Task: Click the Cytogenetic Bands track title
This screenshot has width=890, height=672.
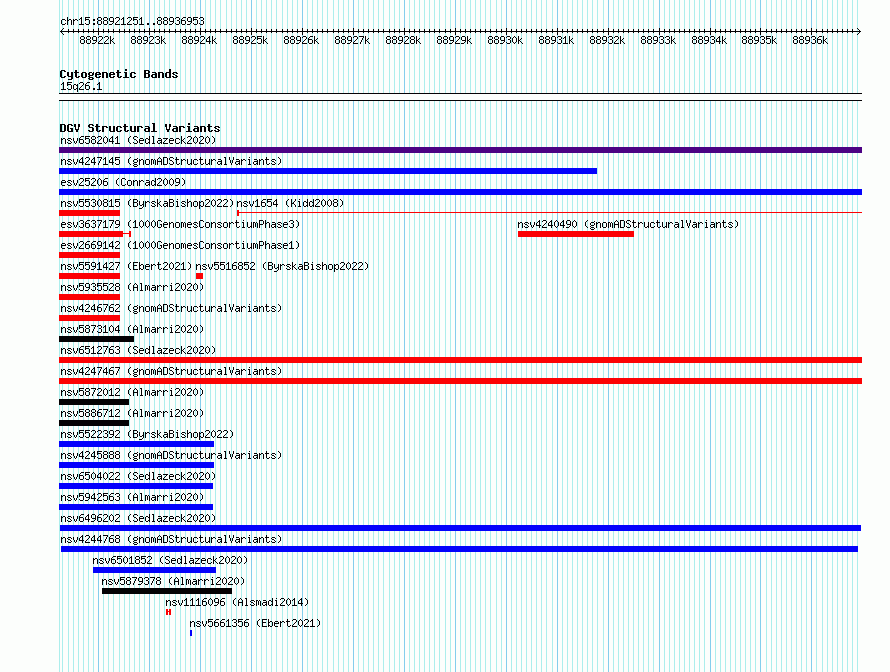Action: pos(119,74)
